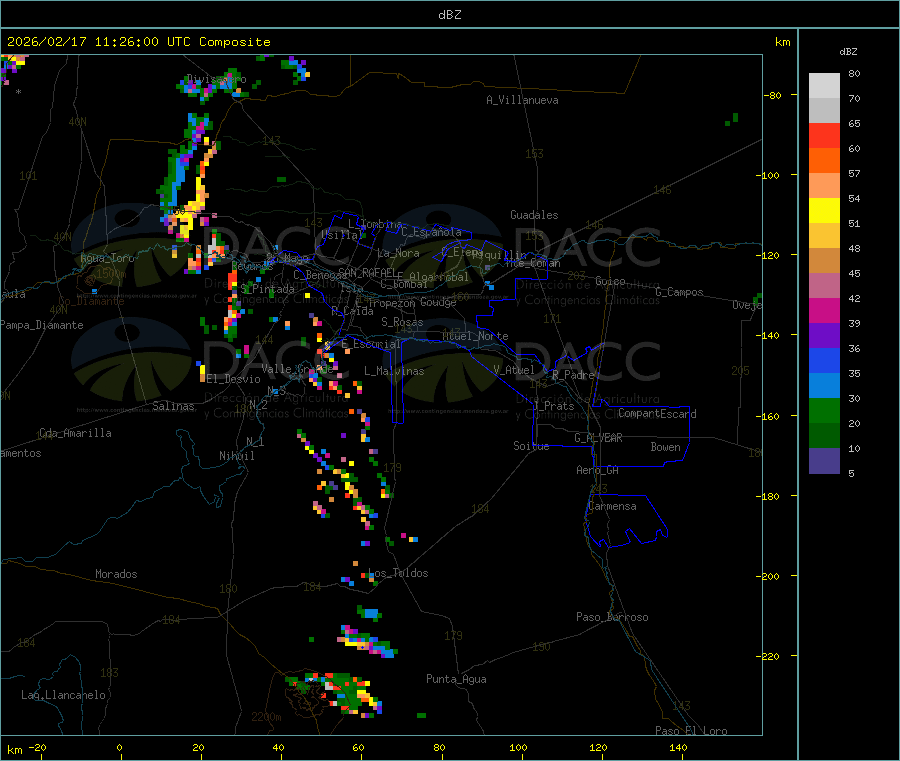Click the Valle_Grande map label
900x761 pixels.
click(x=297, y=369)
